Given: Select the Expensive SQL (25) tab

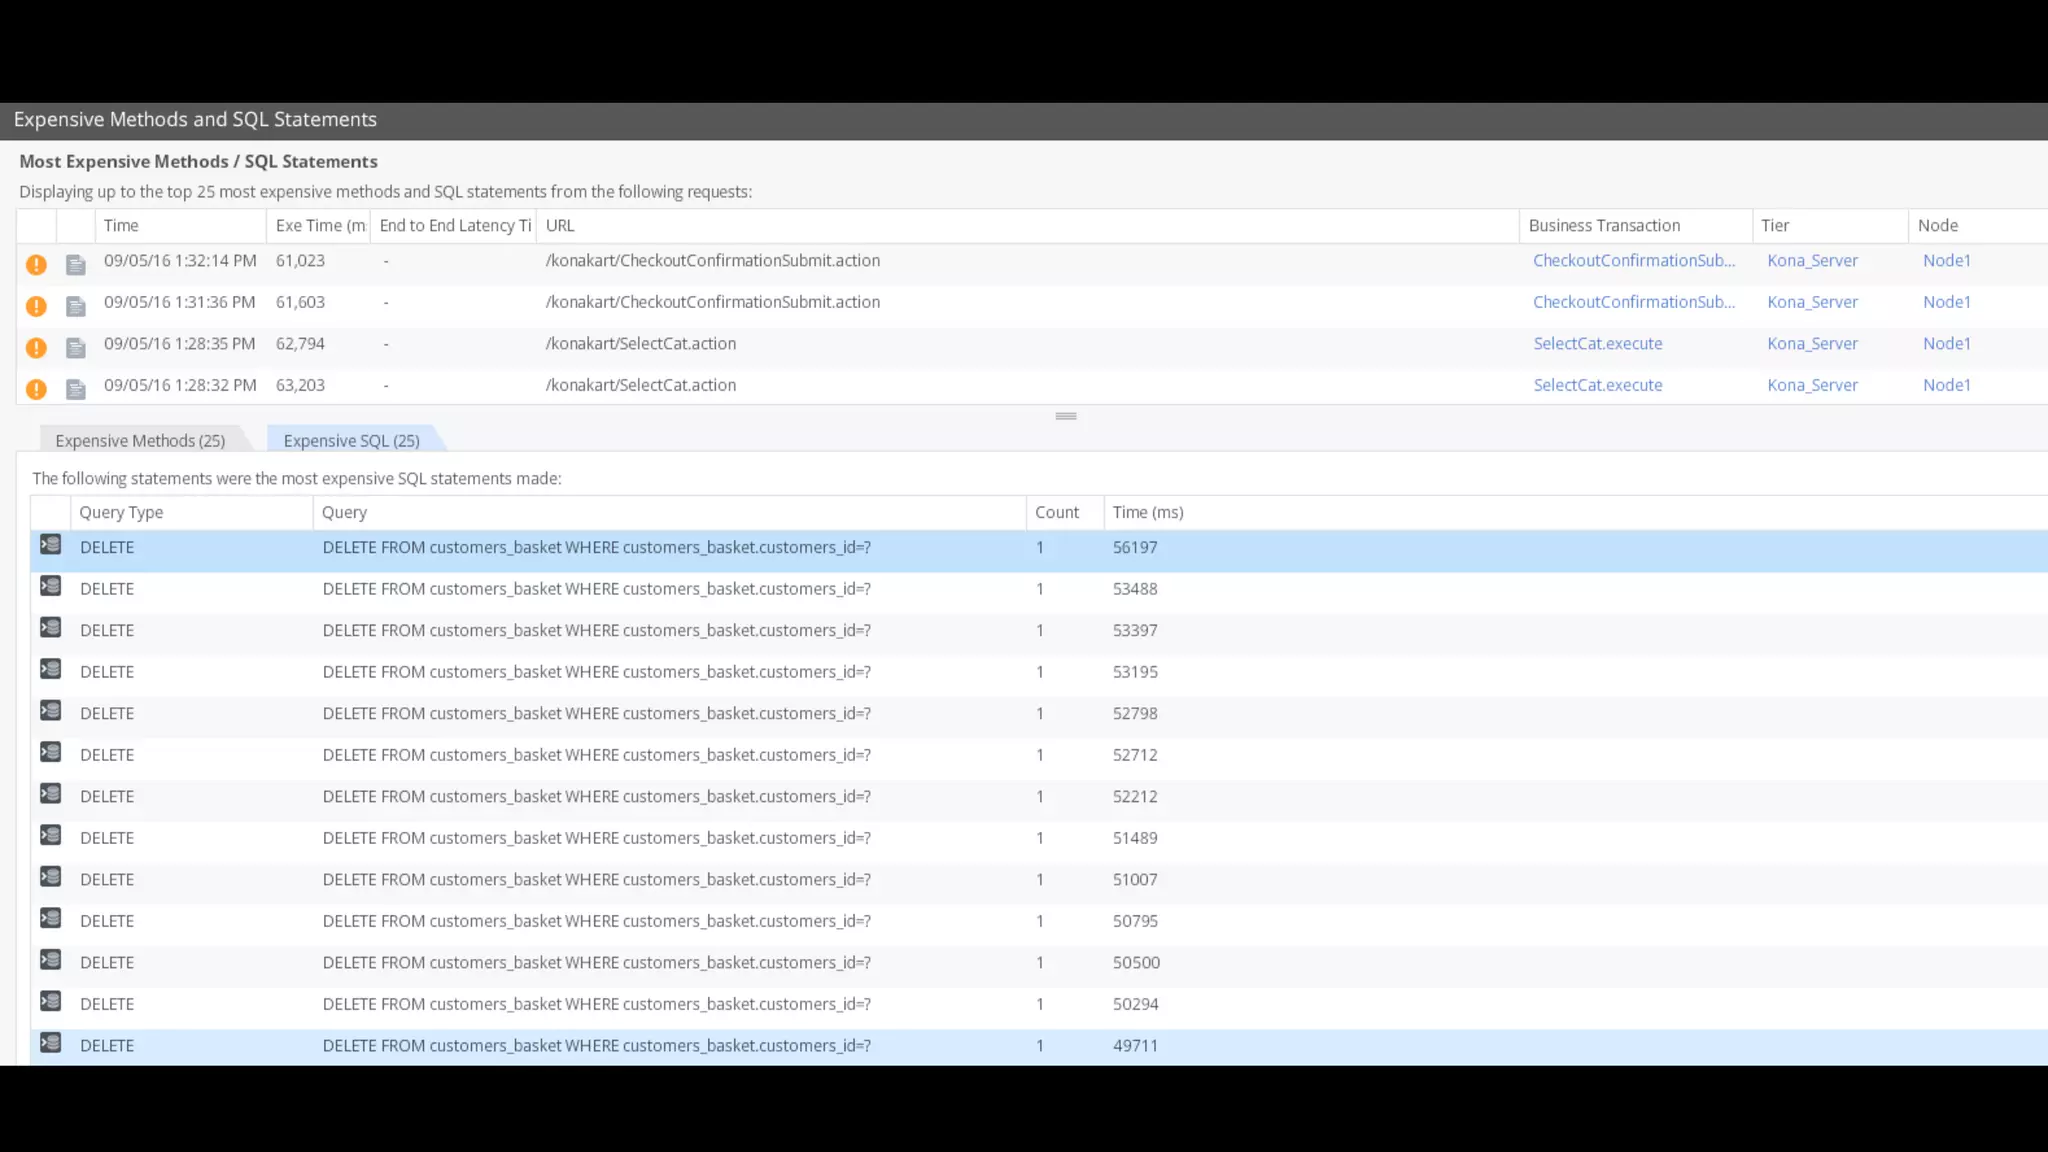Looking at the screenshot, I should 351,440.
